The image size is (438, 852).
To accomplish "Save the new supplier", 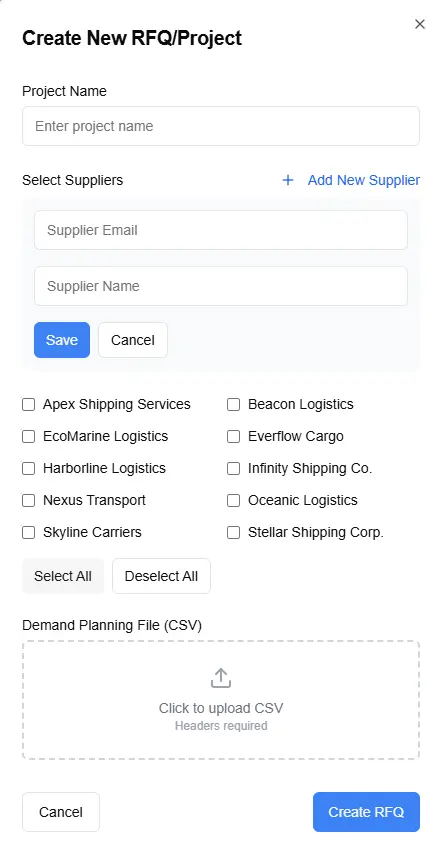I will [62, 340].
